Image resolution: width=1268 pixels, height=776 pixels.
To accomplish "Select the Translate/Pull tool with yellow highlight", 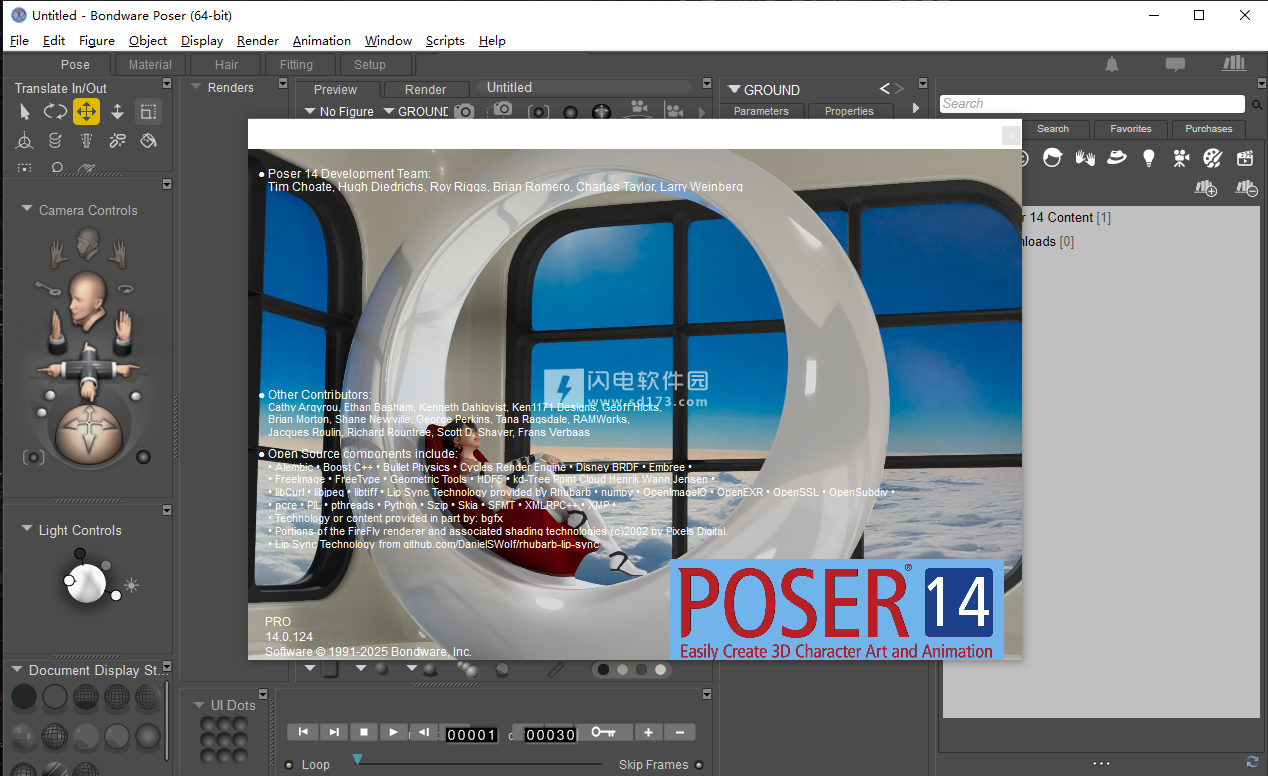I will pos(86,112).
